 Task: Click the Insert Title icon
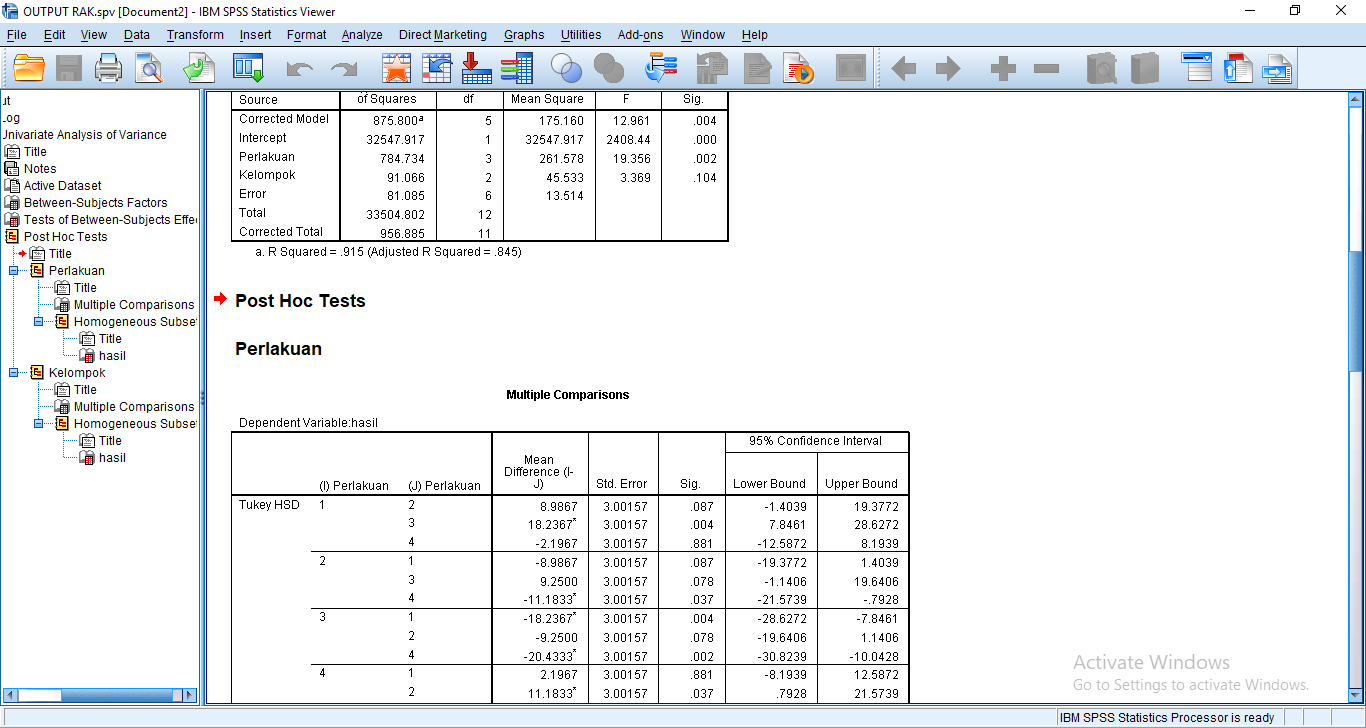pos(1237,68)
